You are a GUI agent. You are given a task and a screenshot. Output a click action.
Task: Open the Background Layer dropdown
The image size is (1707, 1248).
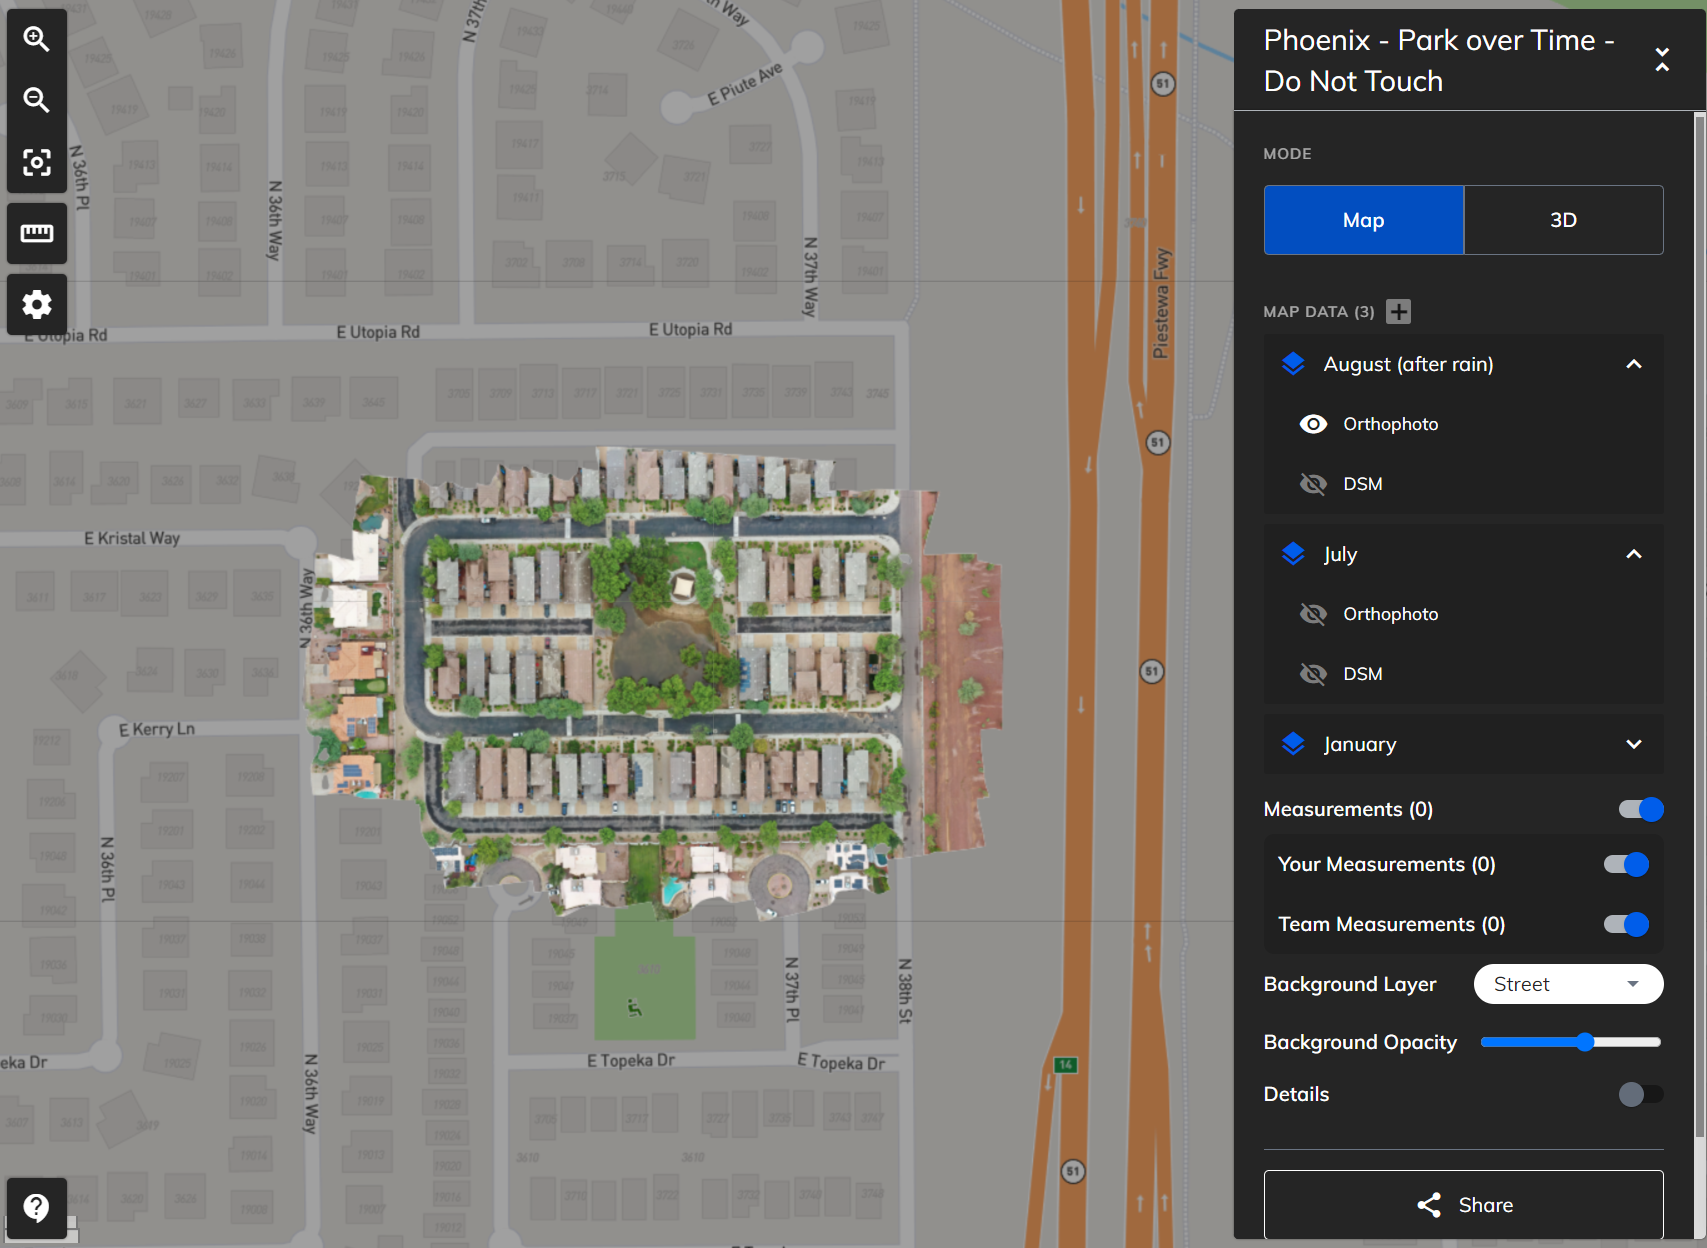(x=1567, y=984)
